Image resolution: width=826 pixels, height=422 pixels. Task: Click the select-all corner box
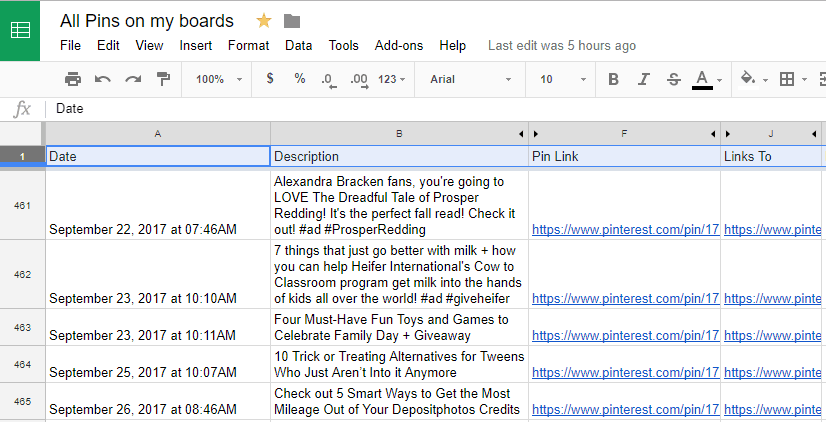(23, 134)
